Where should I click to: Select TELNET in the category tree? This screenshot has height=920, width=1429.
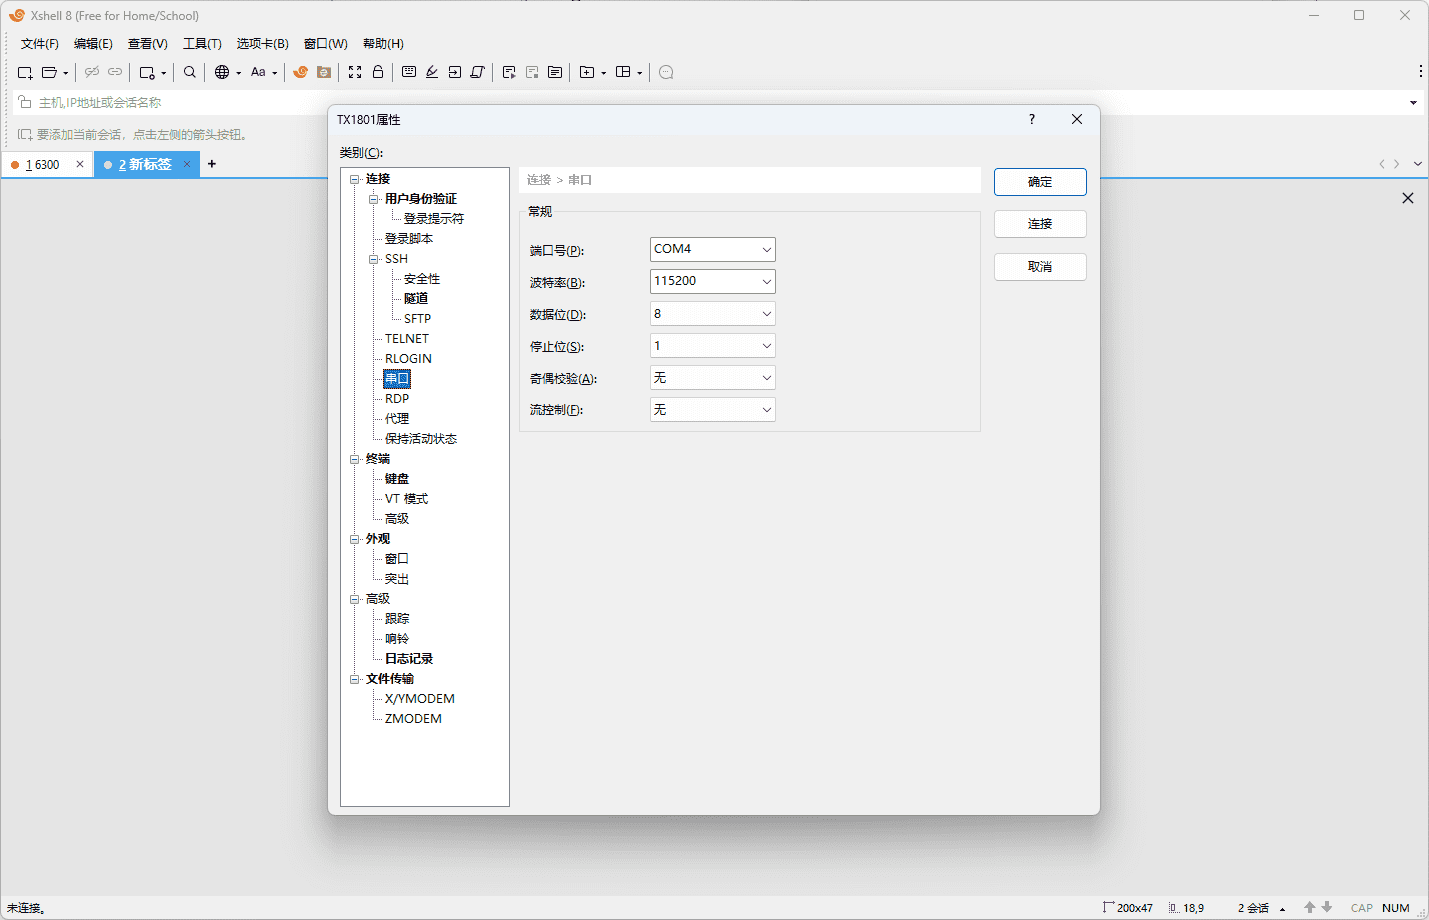point(406,339)
